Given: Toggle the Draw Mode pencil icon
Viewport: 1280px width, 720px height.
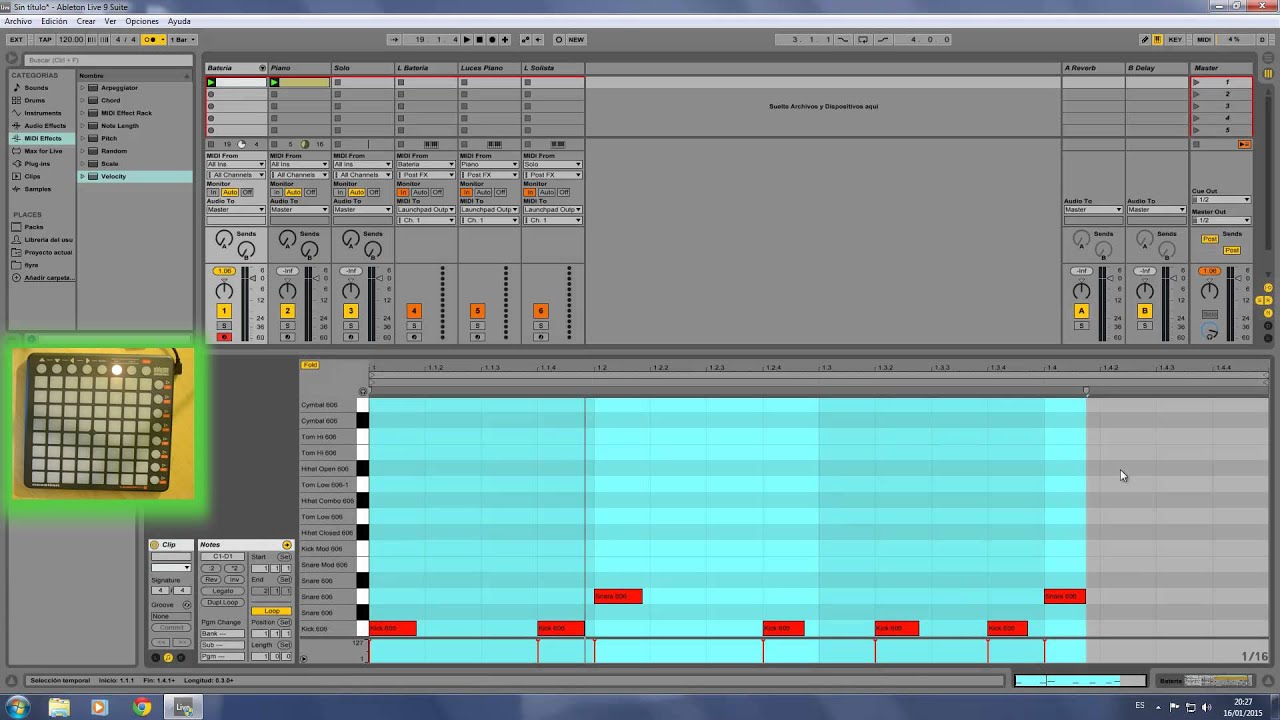Looking at the screenshot, I should tap(1145, 40).
